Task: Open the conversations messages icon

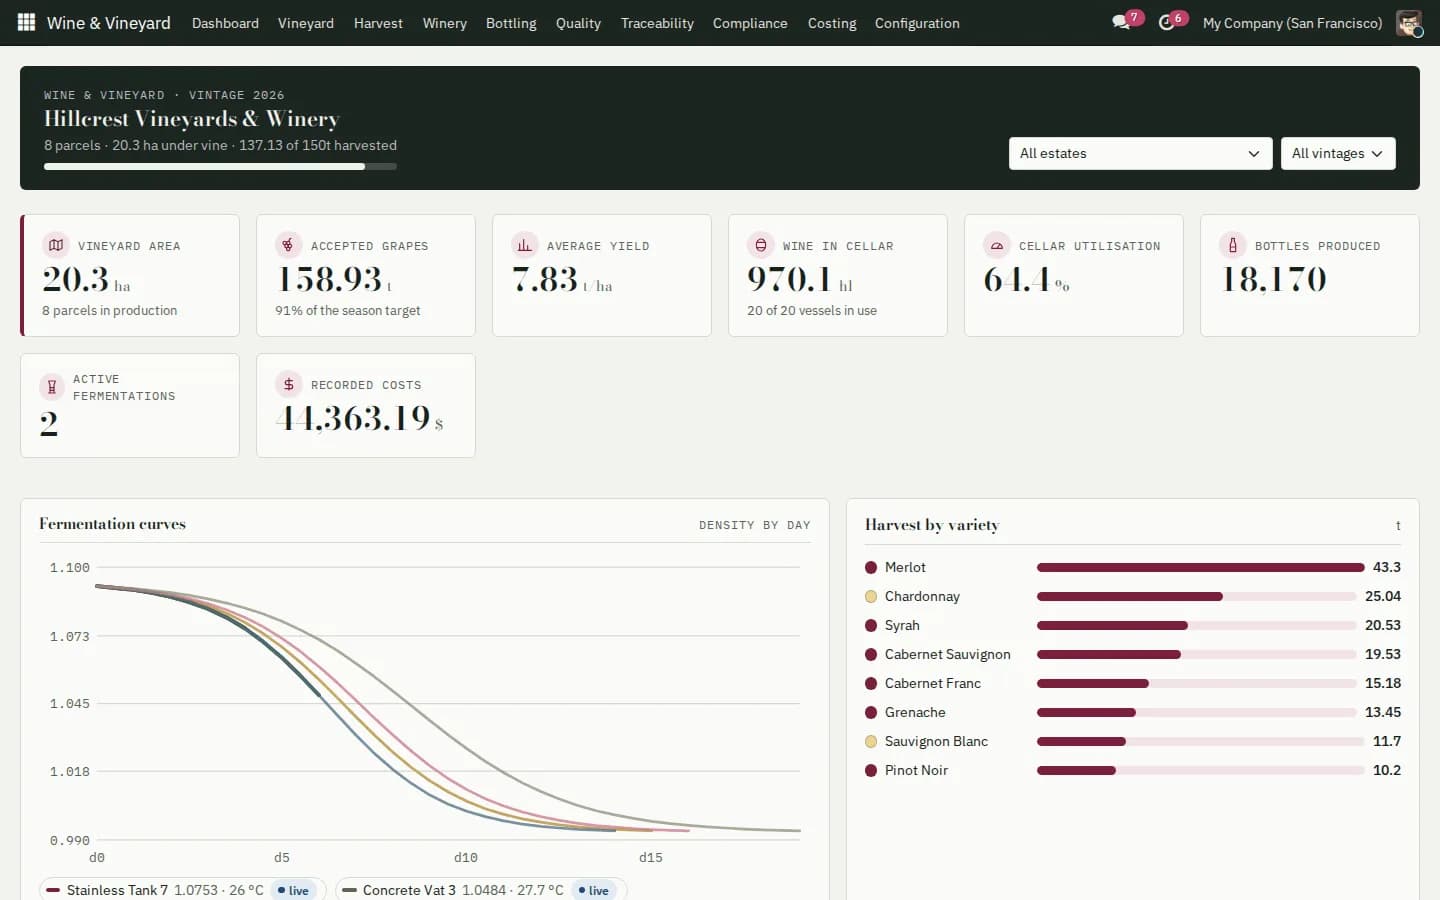Action: point(1121,22)
